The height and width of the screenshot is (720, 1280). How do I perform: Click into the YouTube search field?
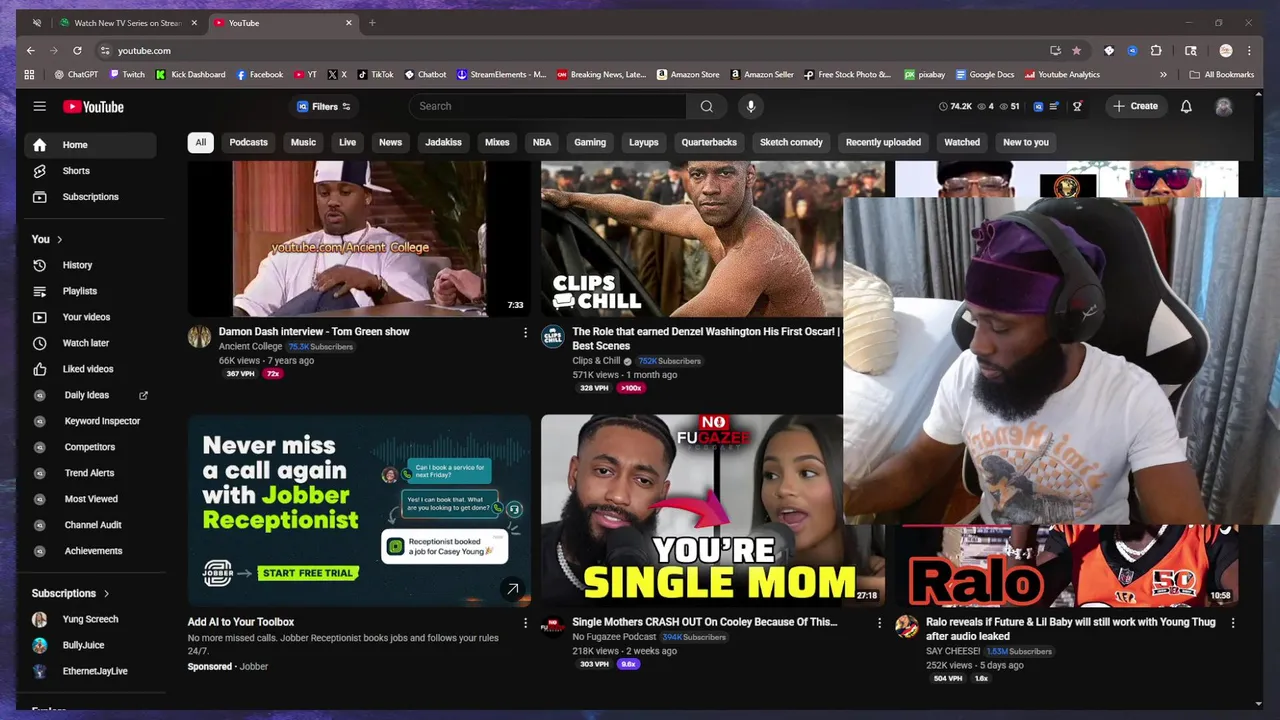point(548,106)
